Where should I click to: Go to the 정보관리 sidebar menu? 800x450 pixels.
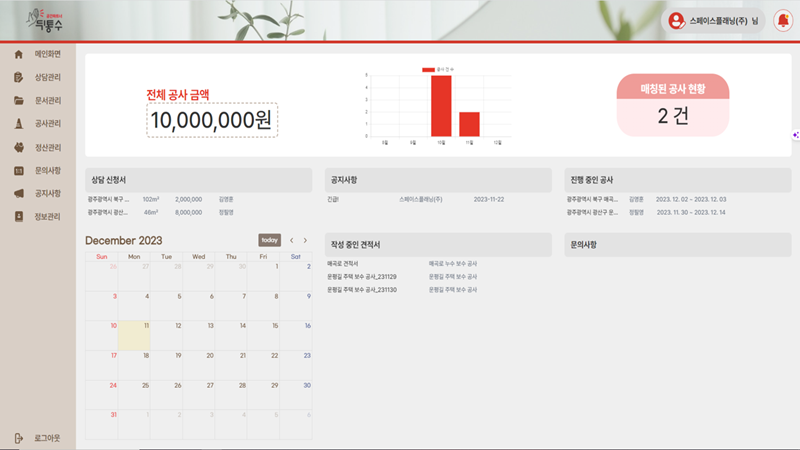point(38,216)
